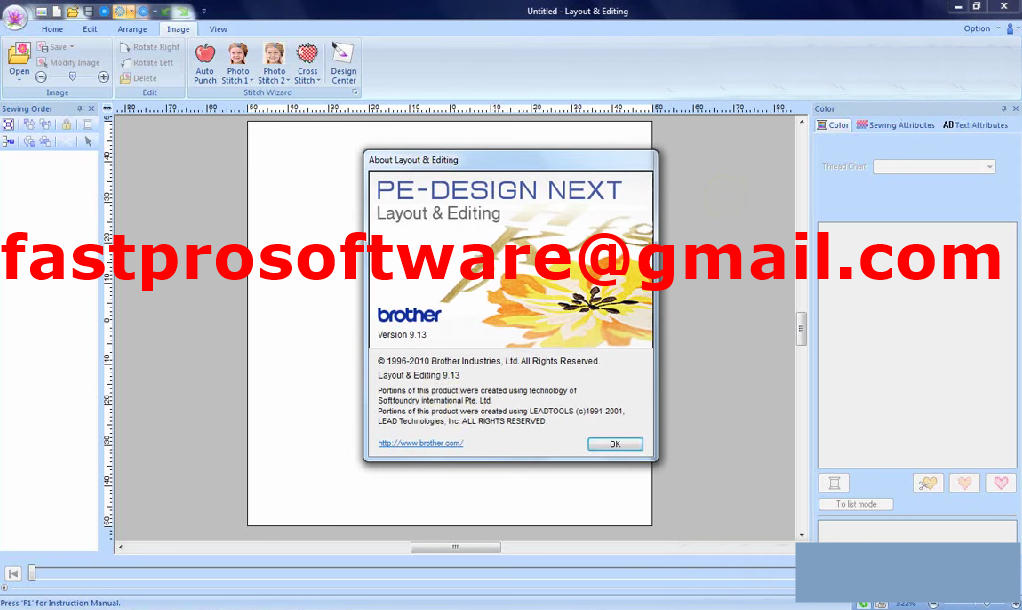Expand the Cross Stitch dropdown arrow

(x=319, y=81)
